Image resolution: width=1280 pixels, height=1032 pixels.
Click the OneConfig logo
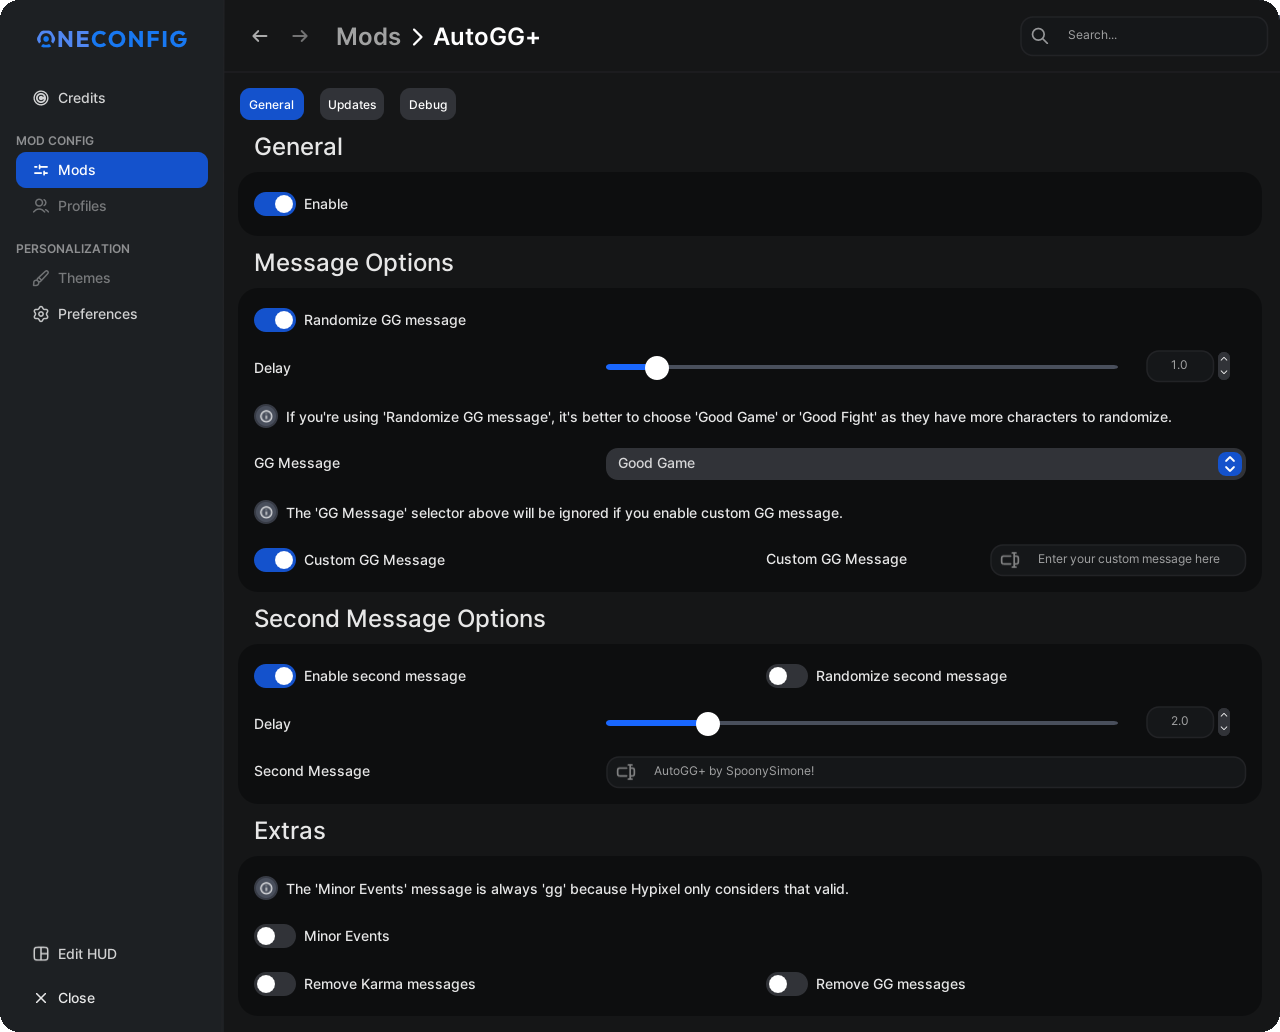[112, 39]
